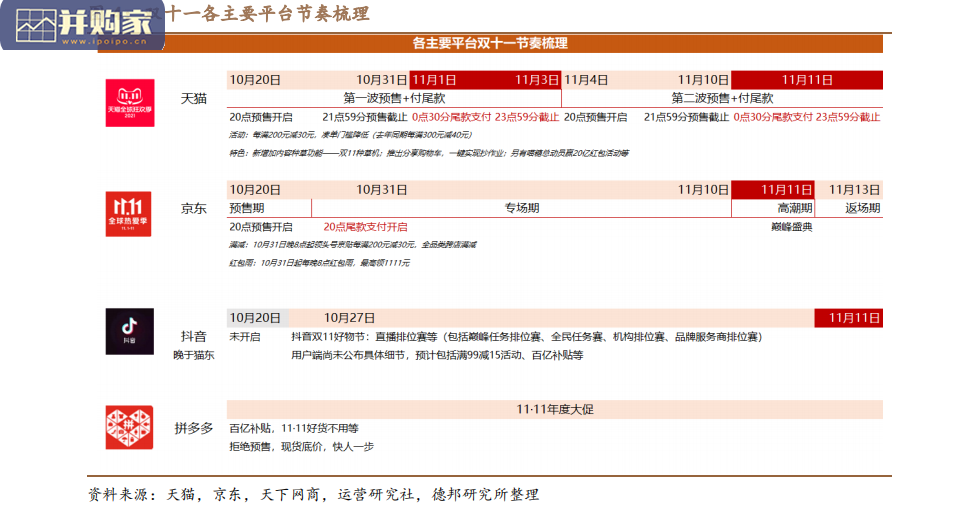Click 第二波预售+付尾款 heading
This screenshot has width=957, height=509.
[722, 98]
